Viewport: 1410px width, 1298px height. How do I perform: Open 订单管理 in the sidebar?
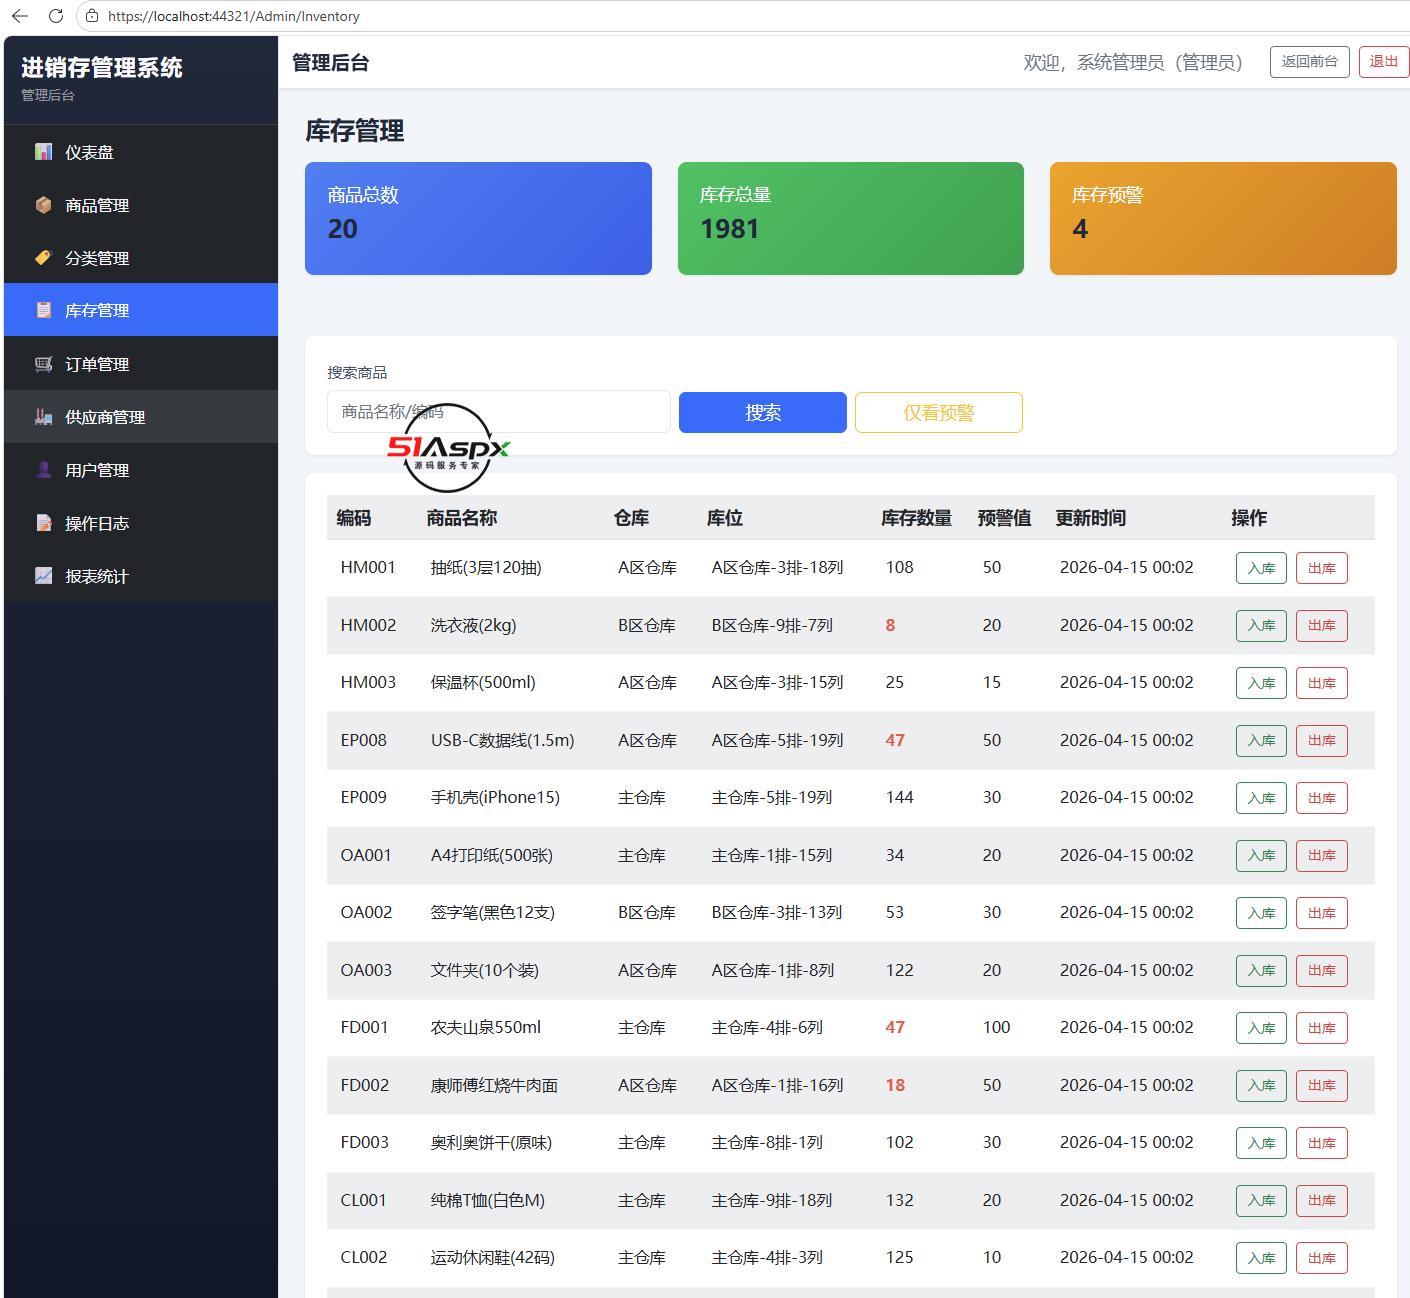(141, 364)
